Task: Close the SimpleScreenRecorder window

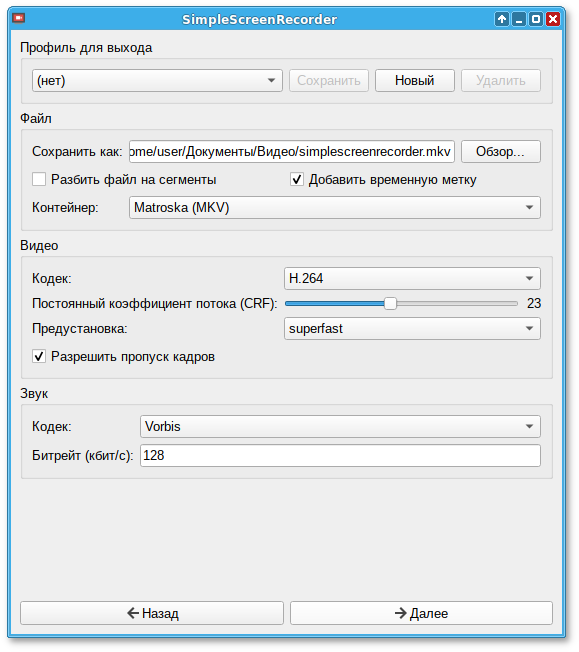Action: click(x=553, y=19)
